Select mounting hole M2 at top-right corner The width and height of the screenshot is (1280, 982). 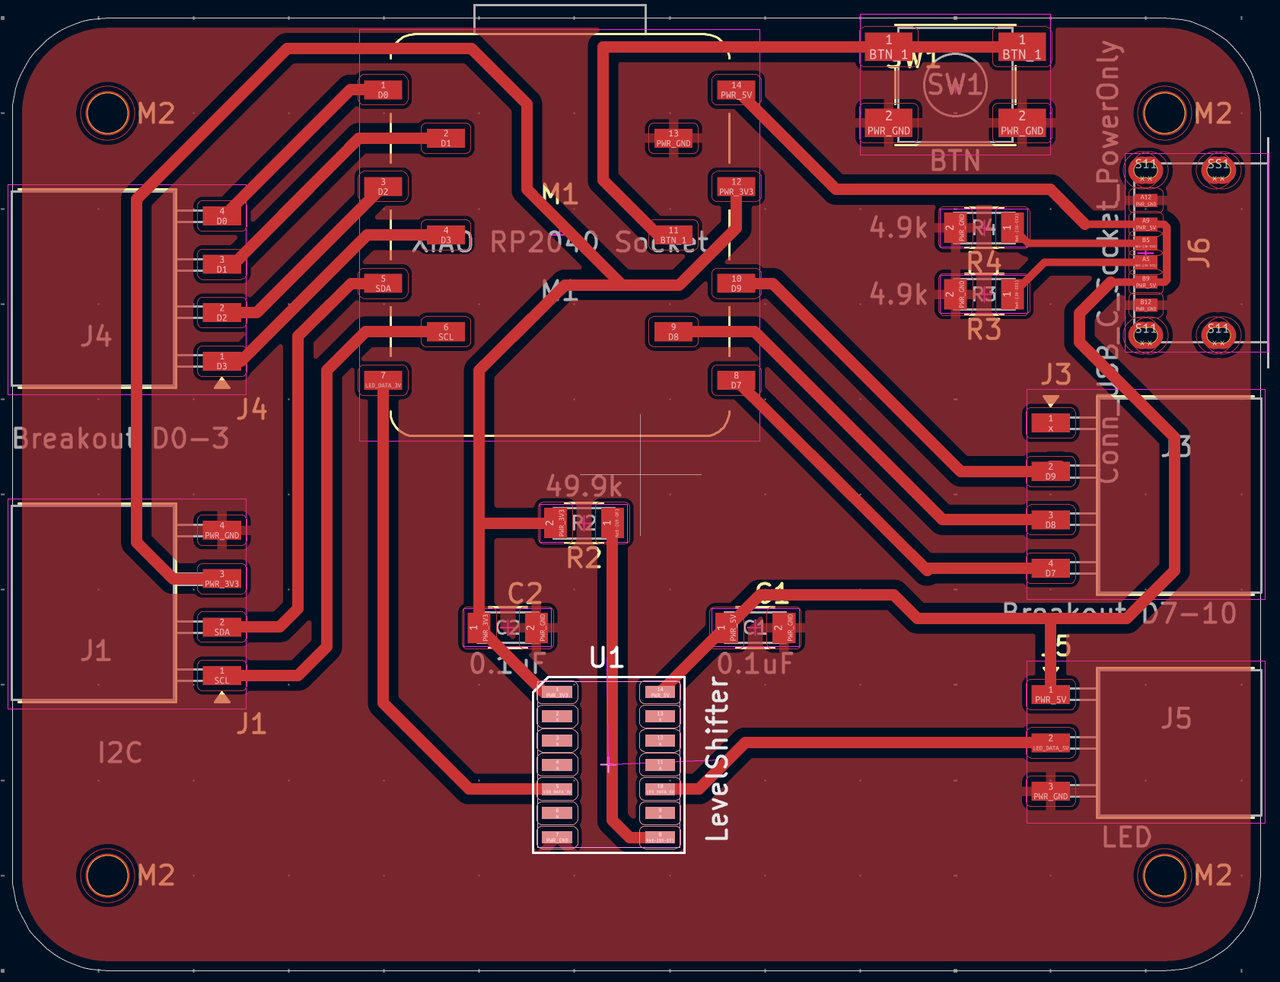point(1164,113)
